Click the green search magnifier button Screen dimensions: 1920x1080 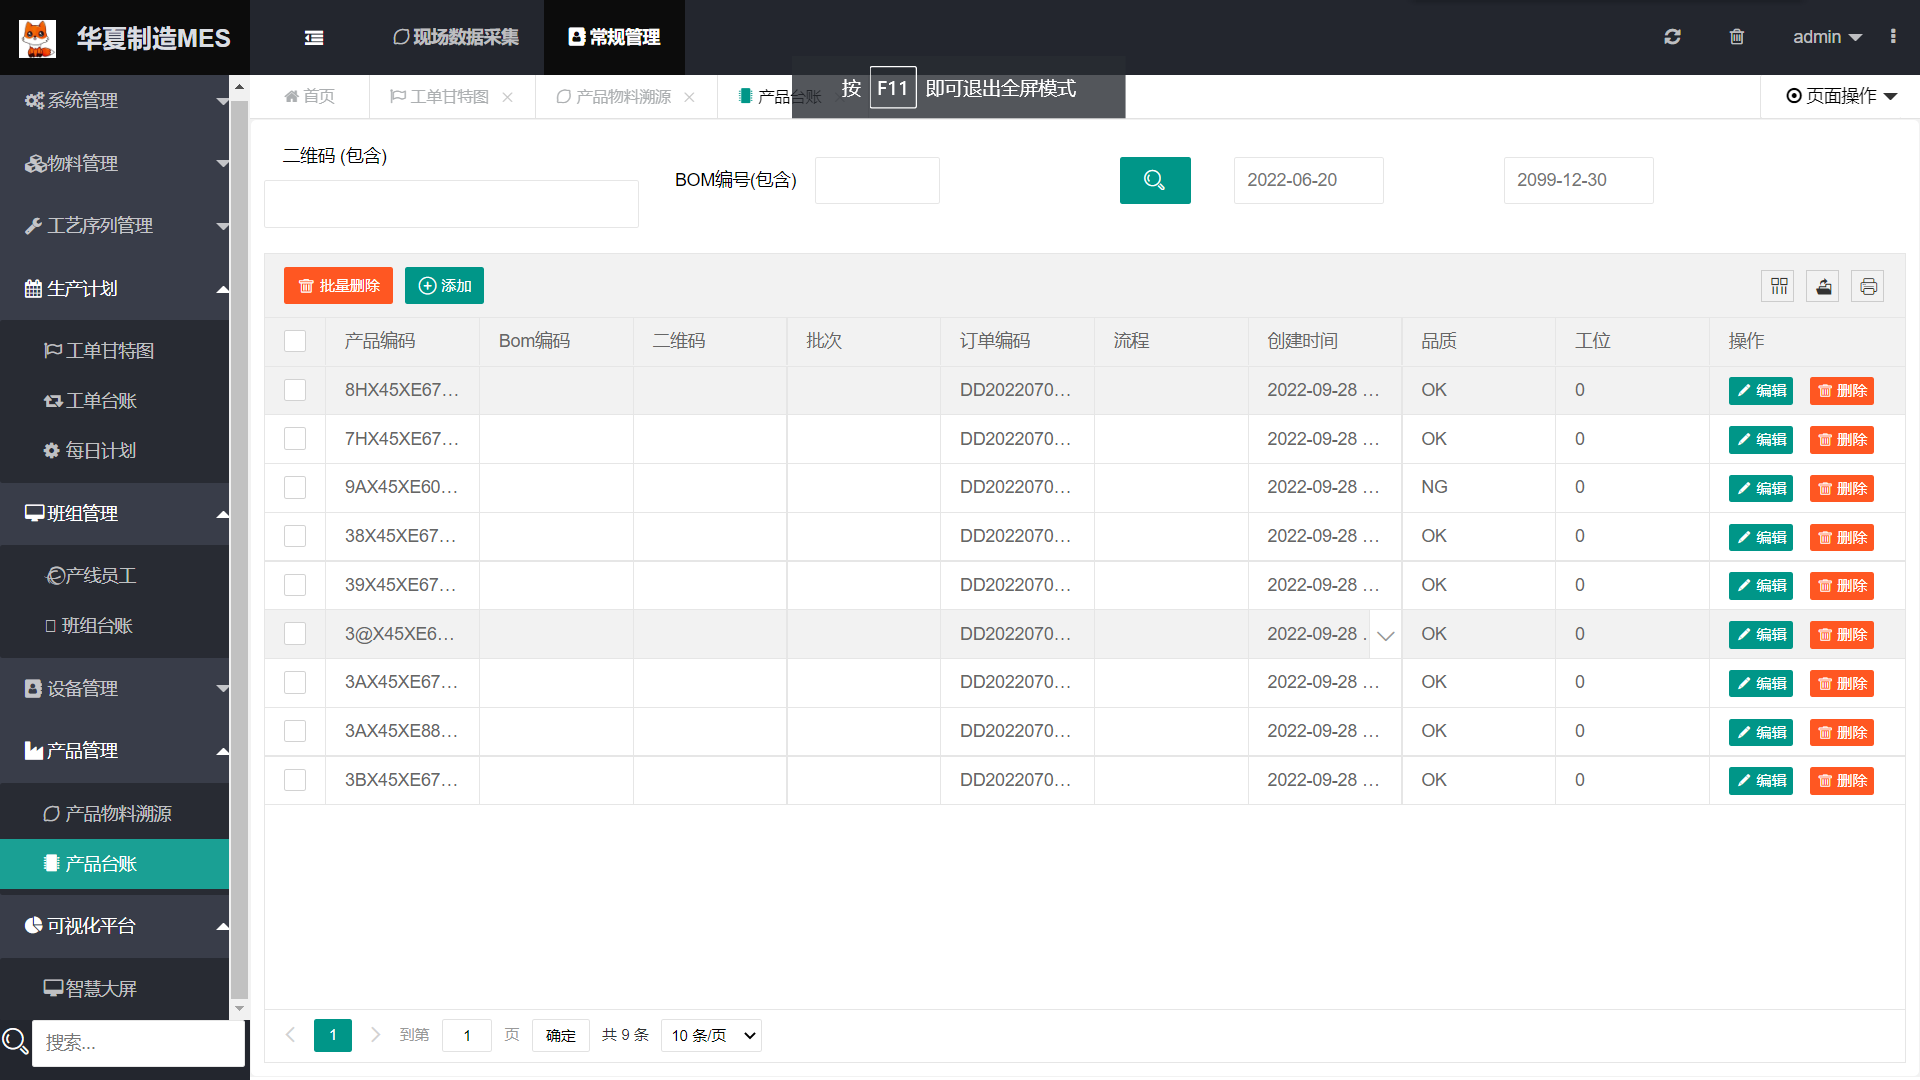[1155, 180]
